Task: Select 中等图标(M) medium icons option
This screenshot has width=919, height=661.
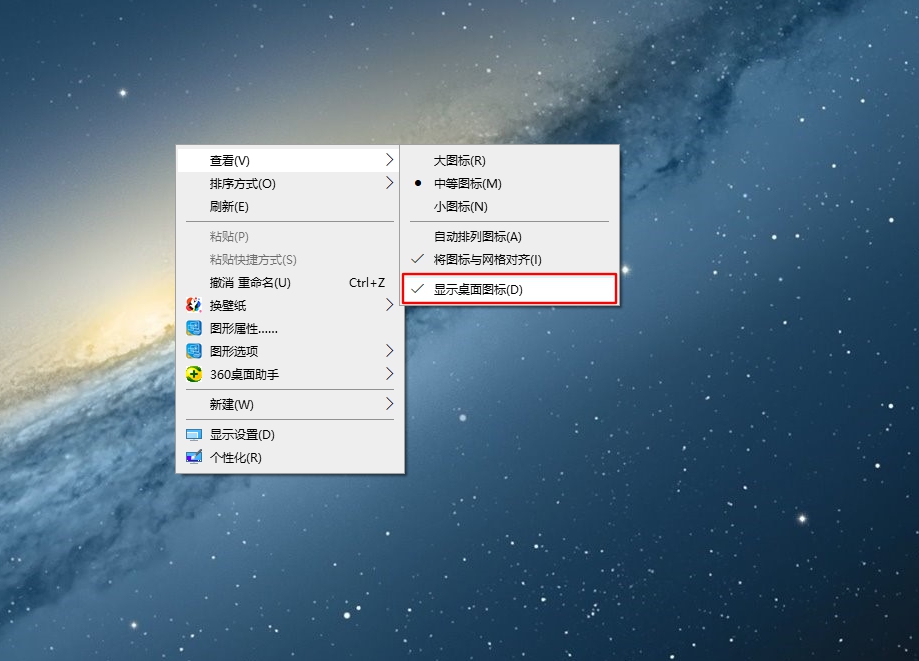Action: click(x=509, y=183)
